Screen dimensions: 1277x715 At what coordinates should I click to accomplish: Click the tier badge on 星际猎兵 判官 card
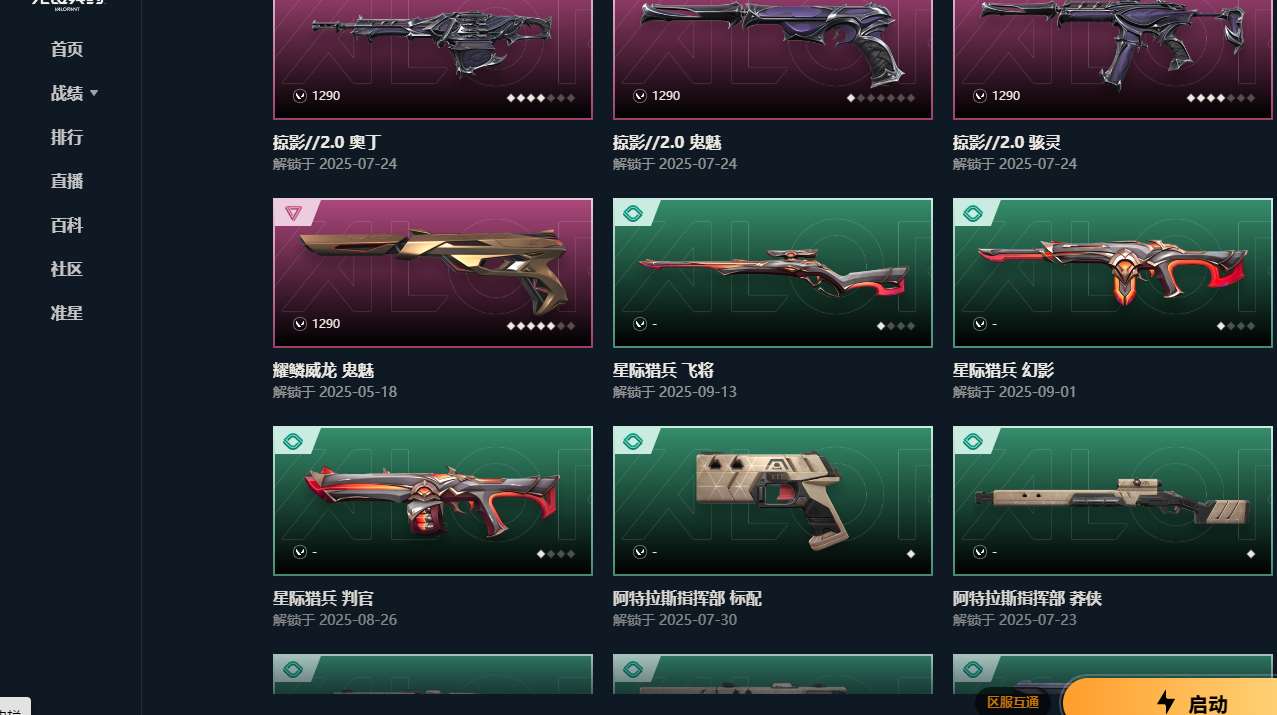[293, 440]
